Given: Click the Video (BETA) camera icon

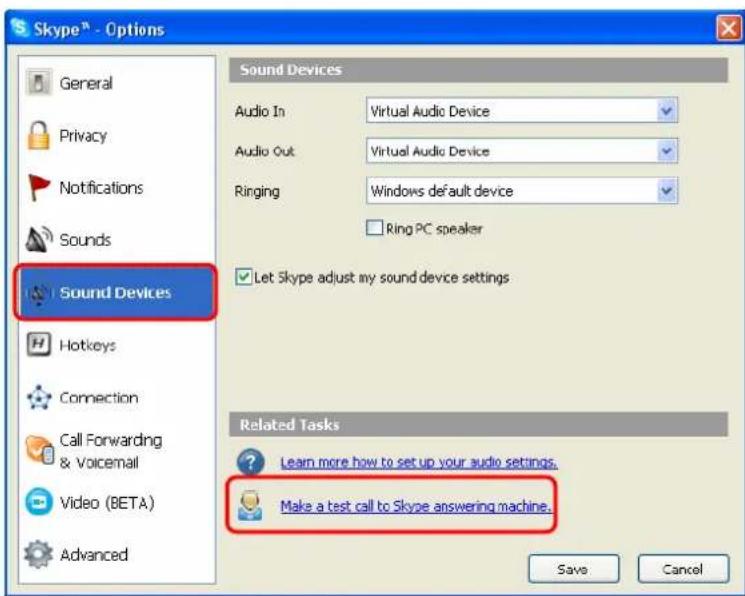Looking at the screenshot, I should pyautogui.click(x=38, y=502).
